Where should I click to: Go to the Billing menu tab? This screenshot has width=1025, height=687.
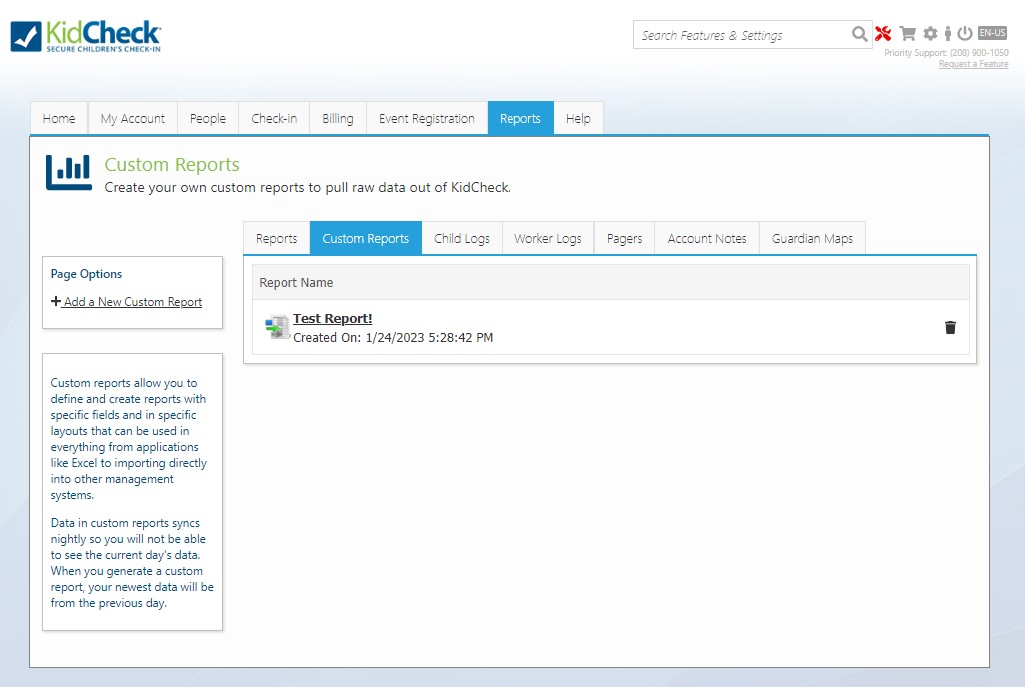(x=338, y=118)
